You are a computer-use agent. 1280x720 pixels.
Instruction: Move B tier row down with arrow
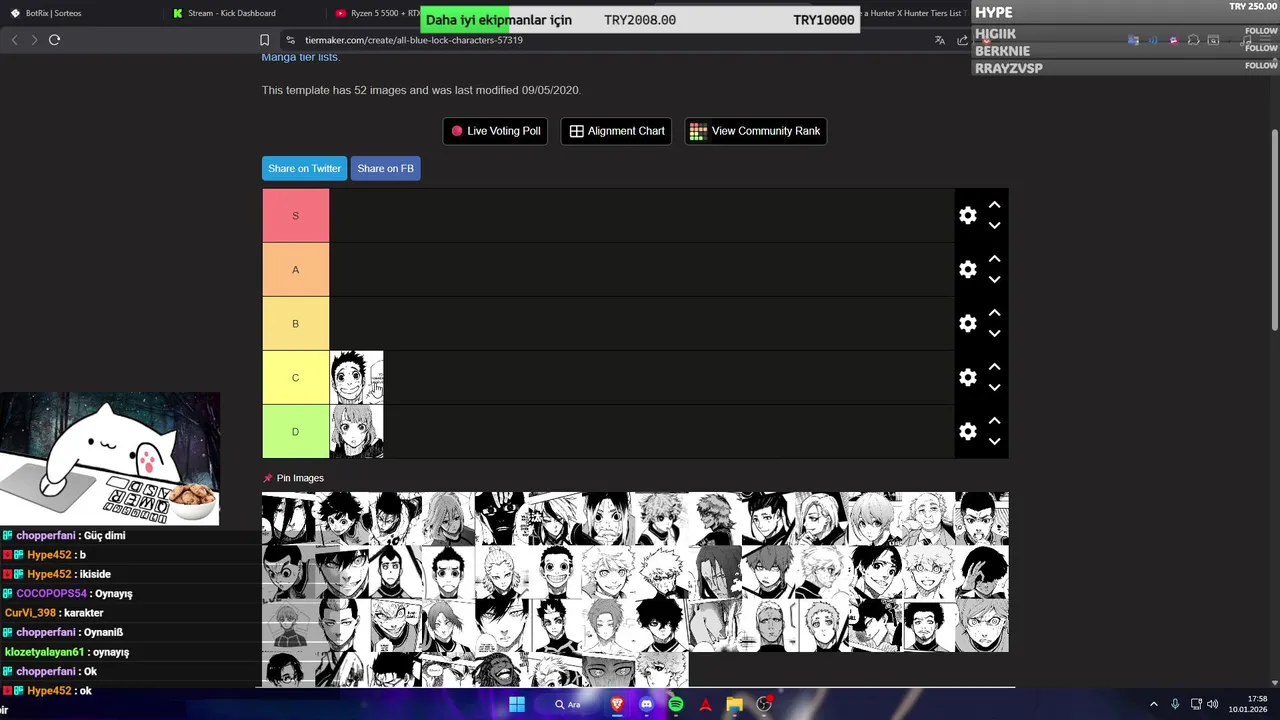994,334
